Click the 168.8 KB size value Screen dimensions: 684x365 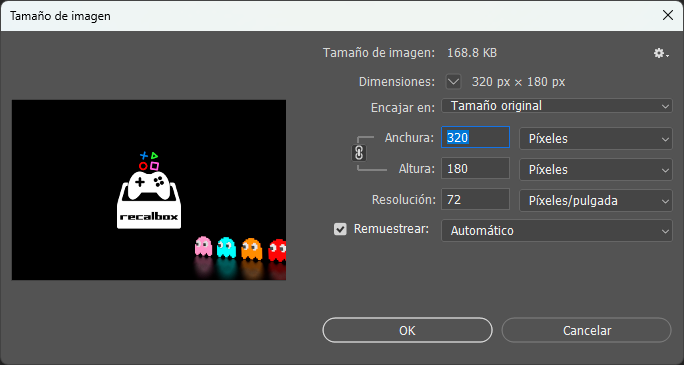(472, 53)
